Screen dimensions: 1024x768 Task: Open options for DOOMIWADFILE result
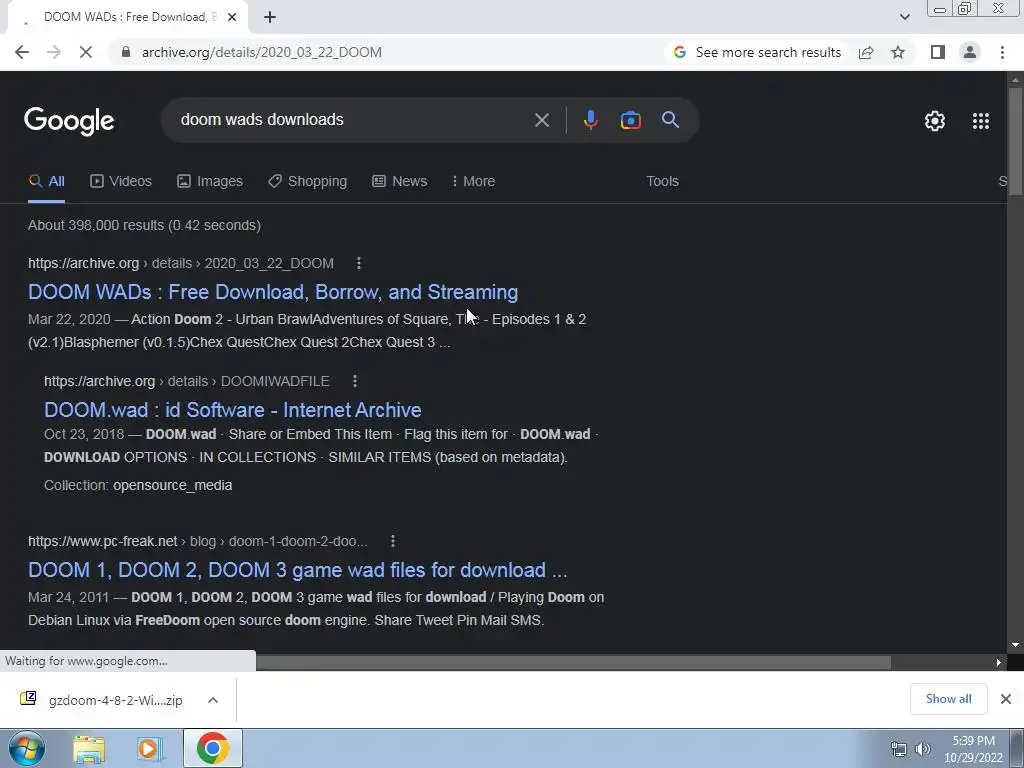coord(355,381)
